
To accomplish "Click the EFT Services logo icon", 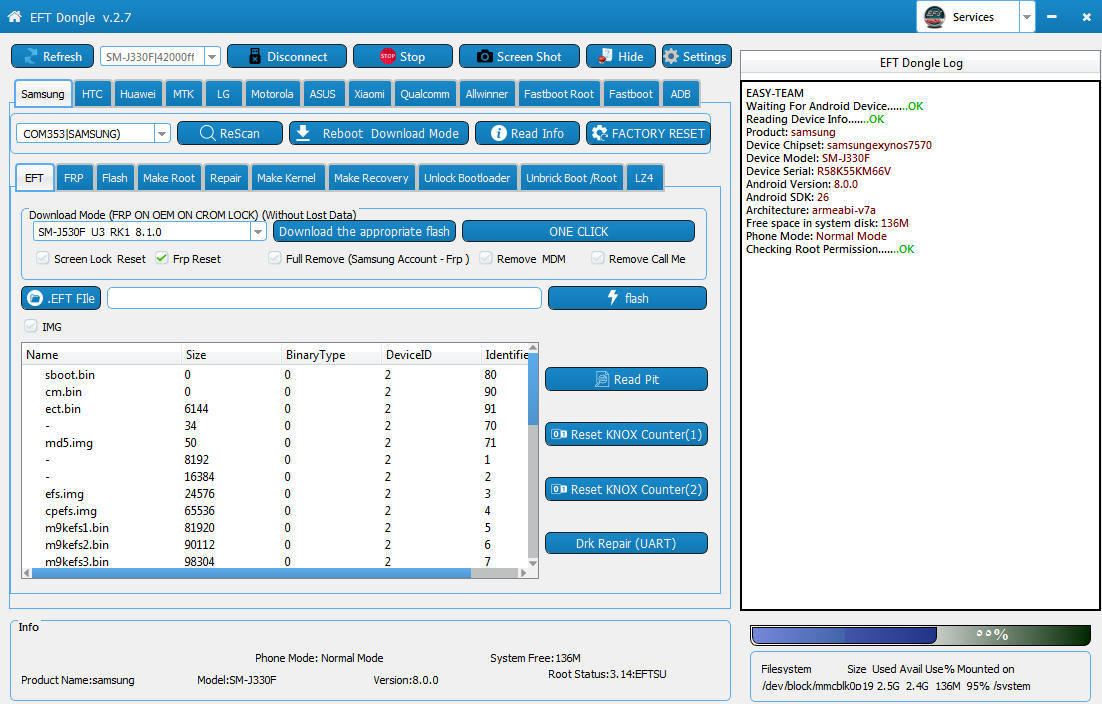I will (934, 16).
